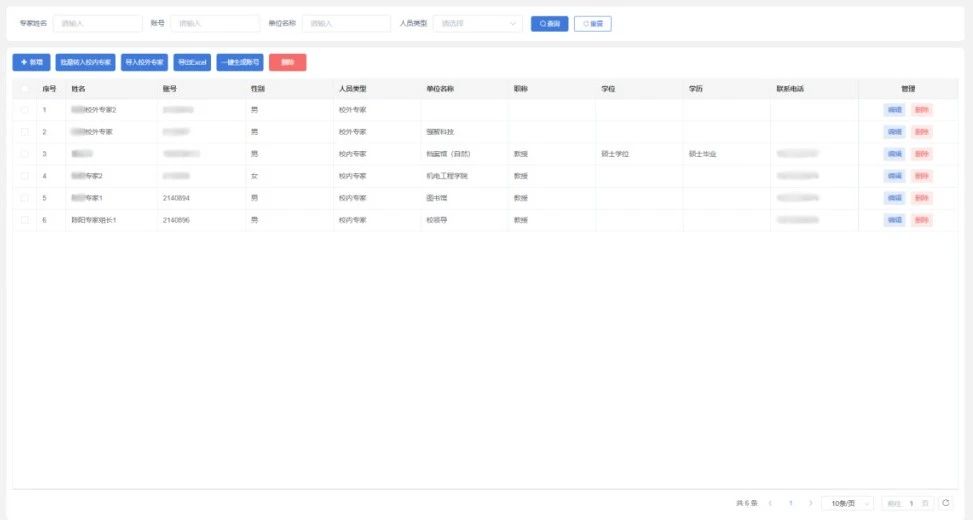The image size is (973, 520).
Task: Click the 专家姓名 input field
Action: 97,23
